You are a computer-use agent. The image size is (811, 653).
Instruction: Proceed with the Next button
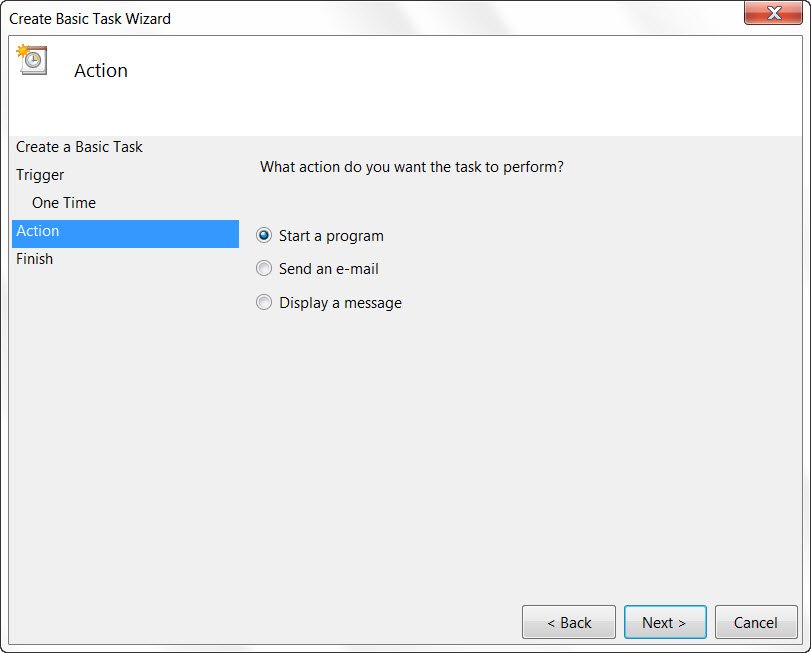point(664,622)
